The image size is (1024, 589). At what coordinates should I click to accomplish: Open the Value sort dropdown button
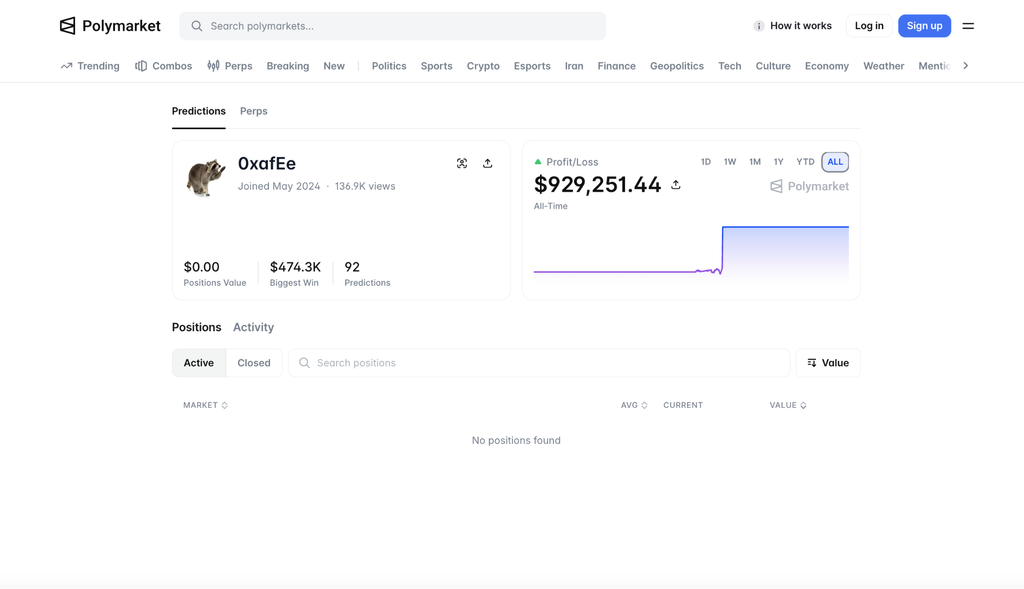[x=828, y=363]
